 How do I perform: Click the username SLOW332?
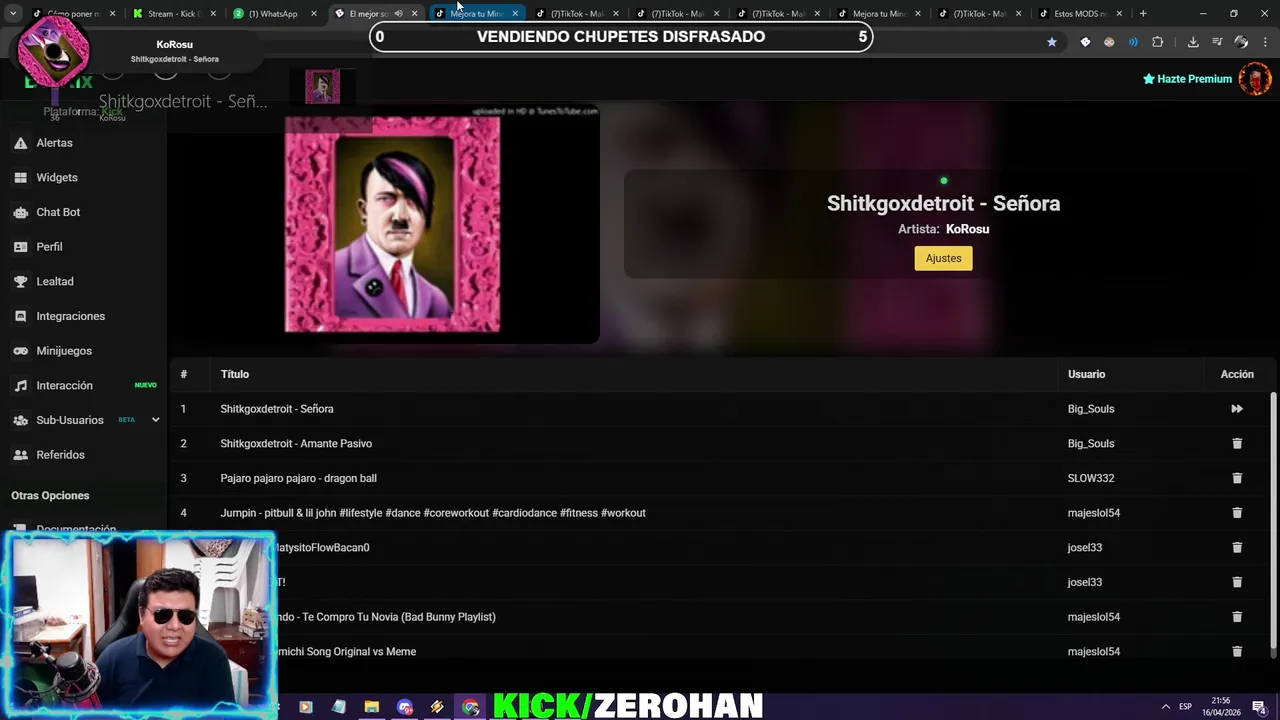coord(1091,478)
